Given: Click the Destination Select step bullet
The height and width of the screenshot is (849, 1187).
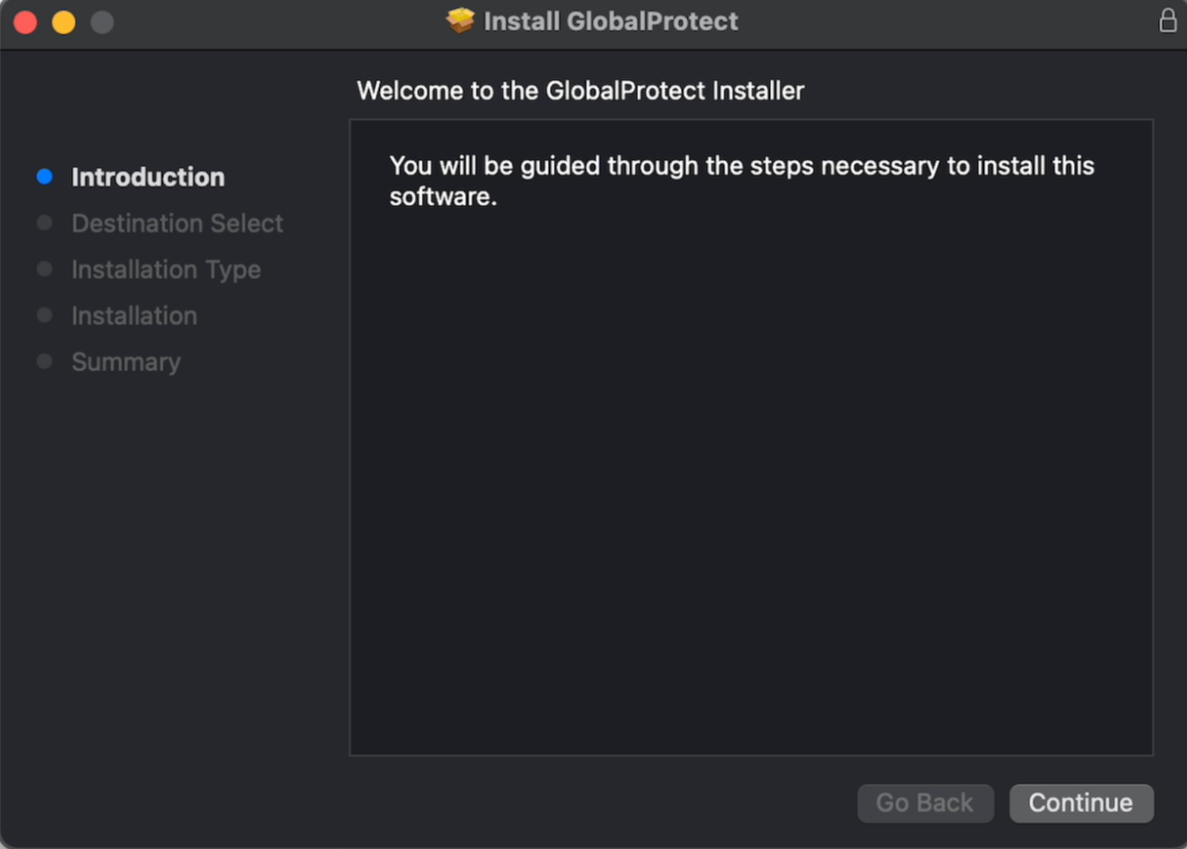Looking at the screenshot, I should (x=45, y=222).
